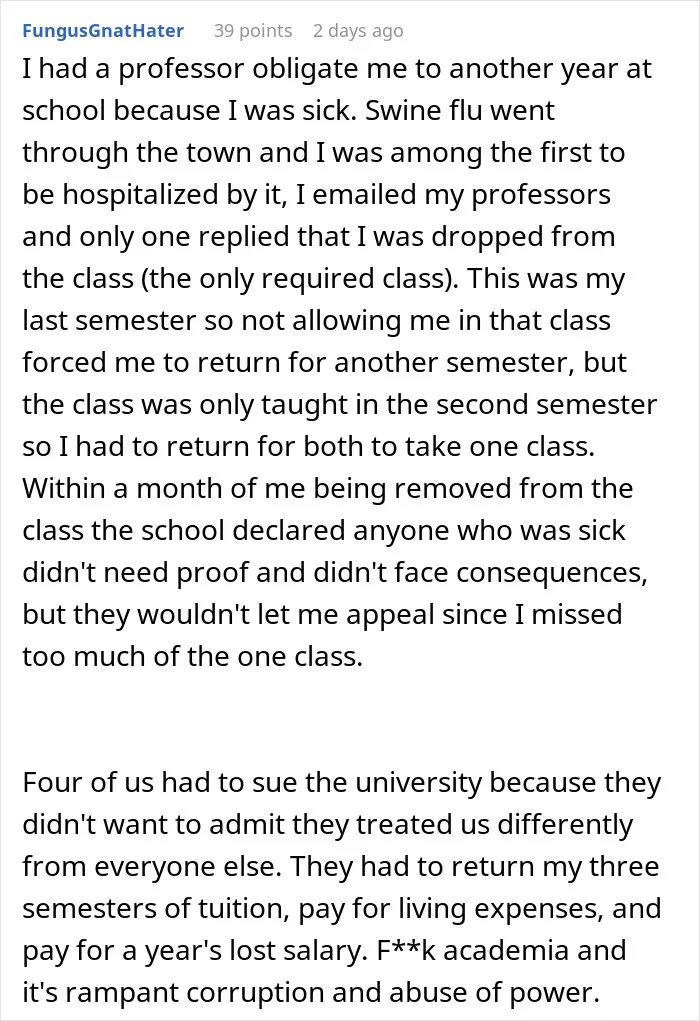
Task: Click the 39 points score label
Action: click(x=253, y=31)
